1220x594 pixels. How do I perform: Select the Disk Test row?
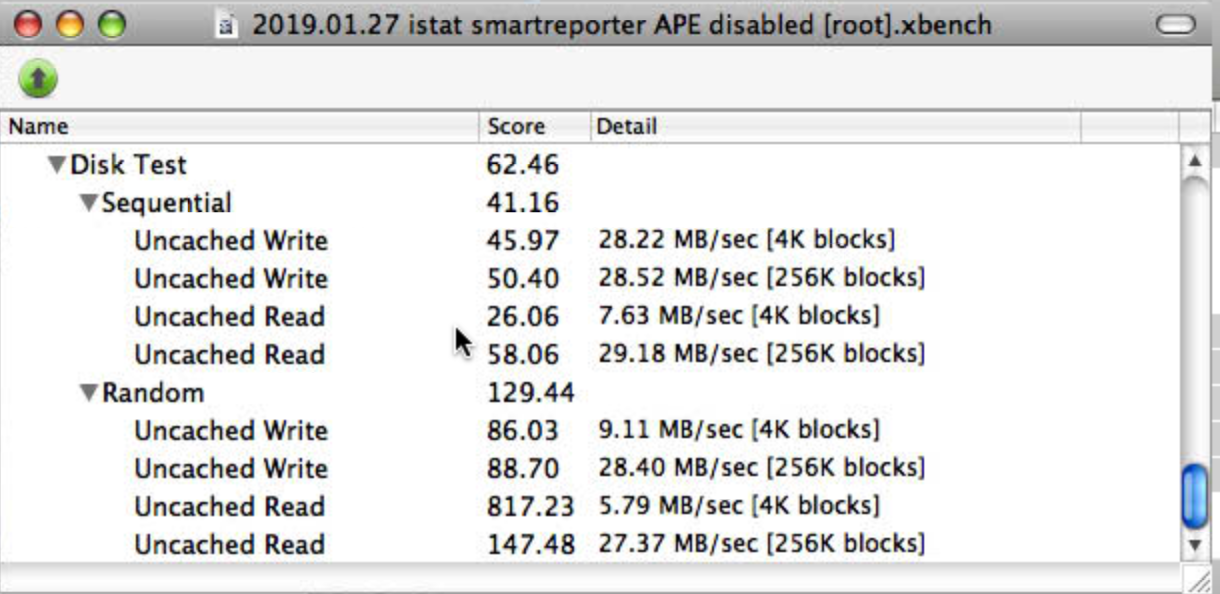coord(590,164)
